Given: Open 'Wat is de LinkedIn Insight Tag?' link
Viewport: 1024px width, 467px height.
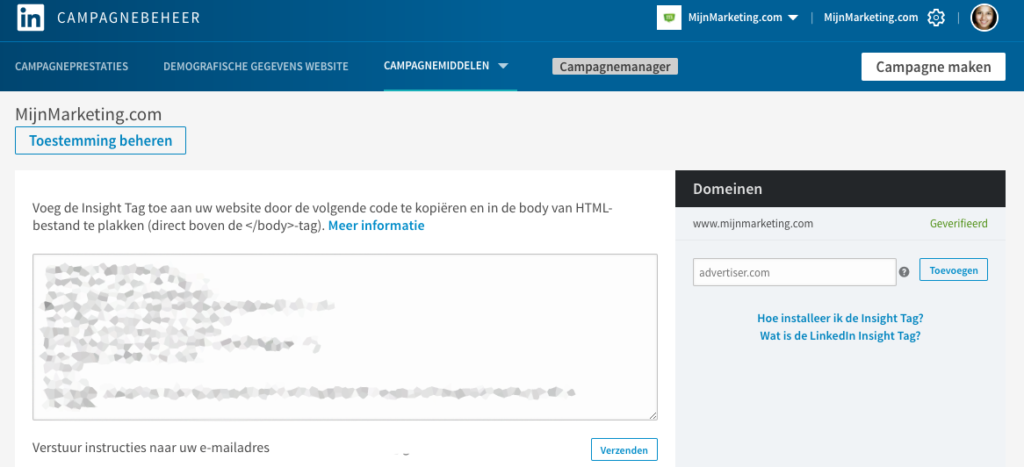Looking at the screenshot, I should [x=840, y=336].
